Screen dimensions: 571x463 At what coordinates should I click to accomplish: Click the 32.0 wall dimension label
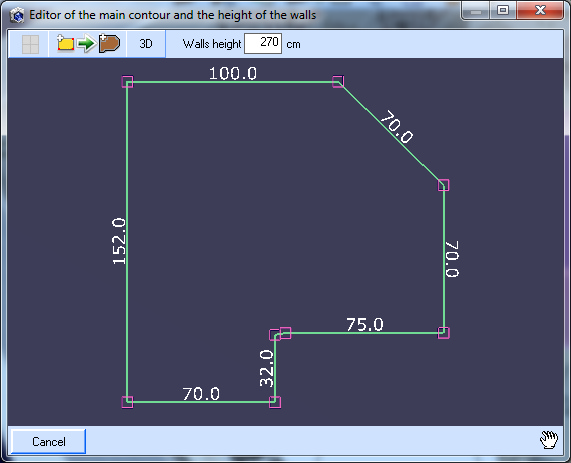[x=267, y=368]
